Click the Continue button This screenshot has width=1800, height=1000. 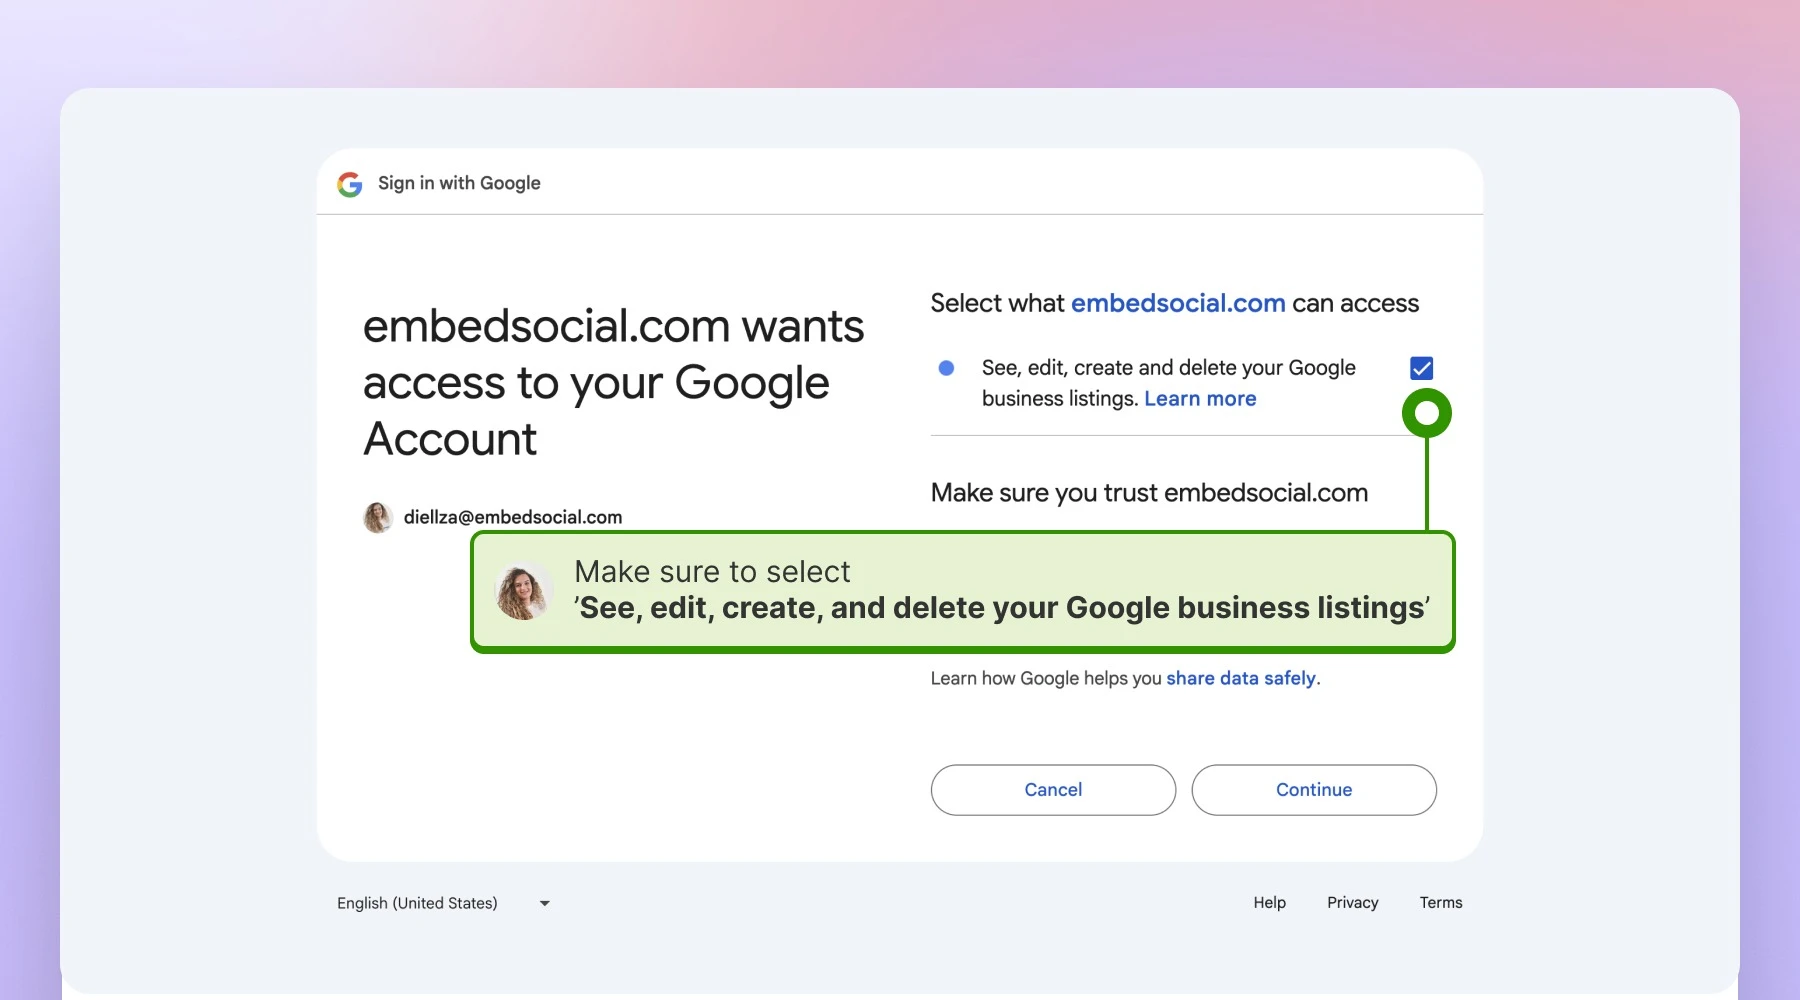click(x=1314, y=790)
